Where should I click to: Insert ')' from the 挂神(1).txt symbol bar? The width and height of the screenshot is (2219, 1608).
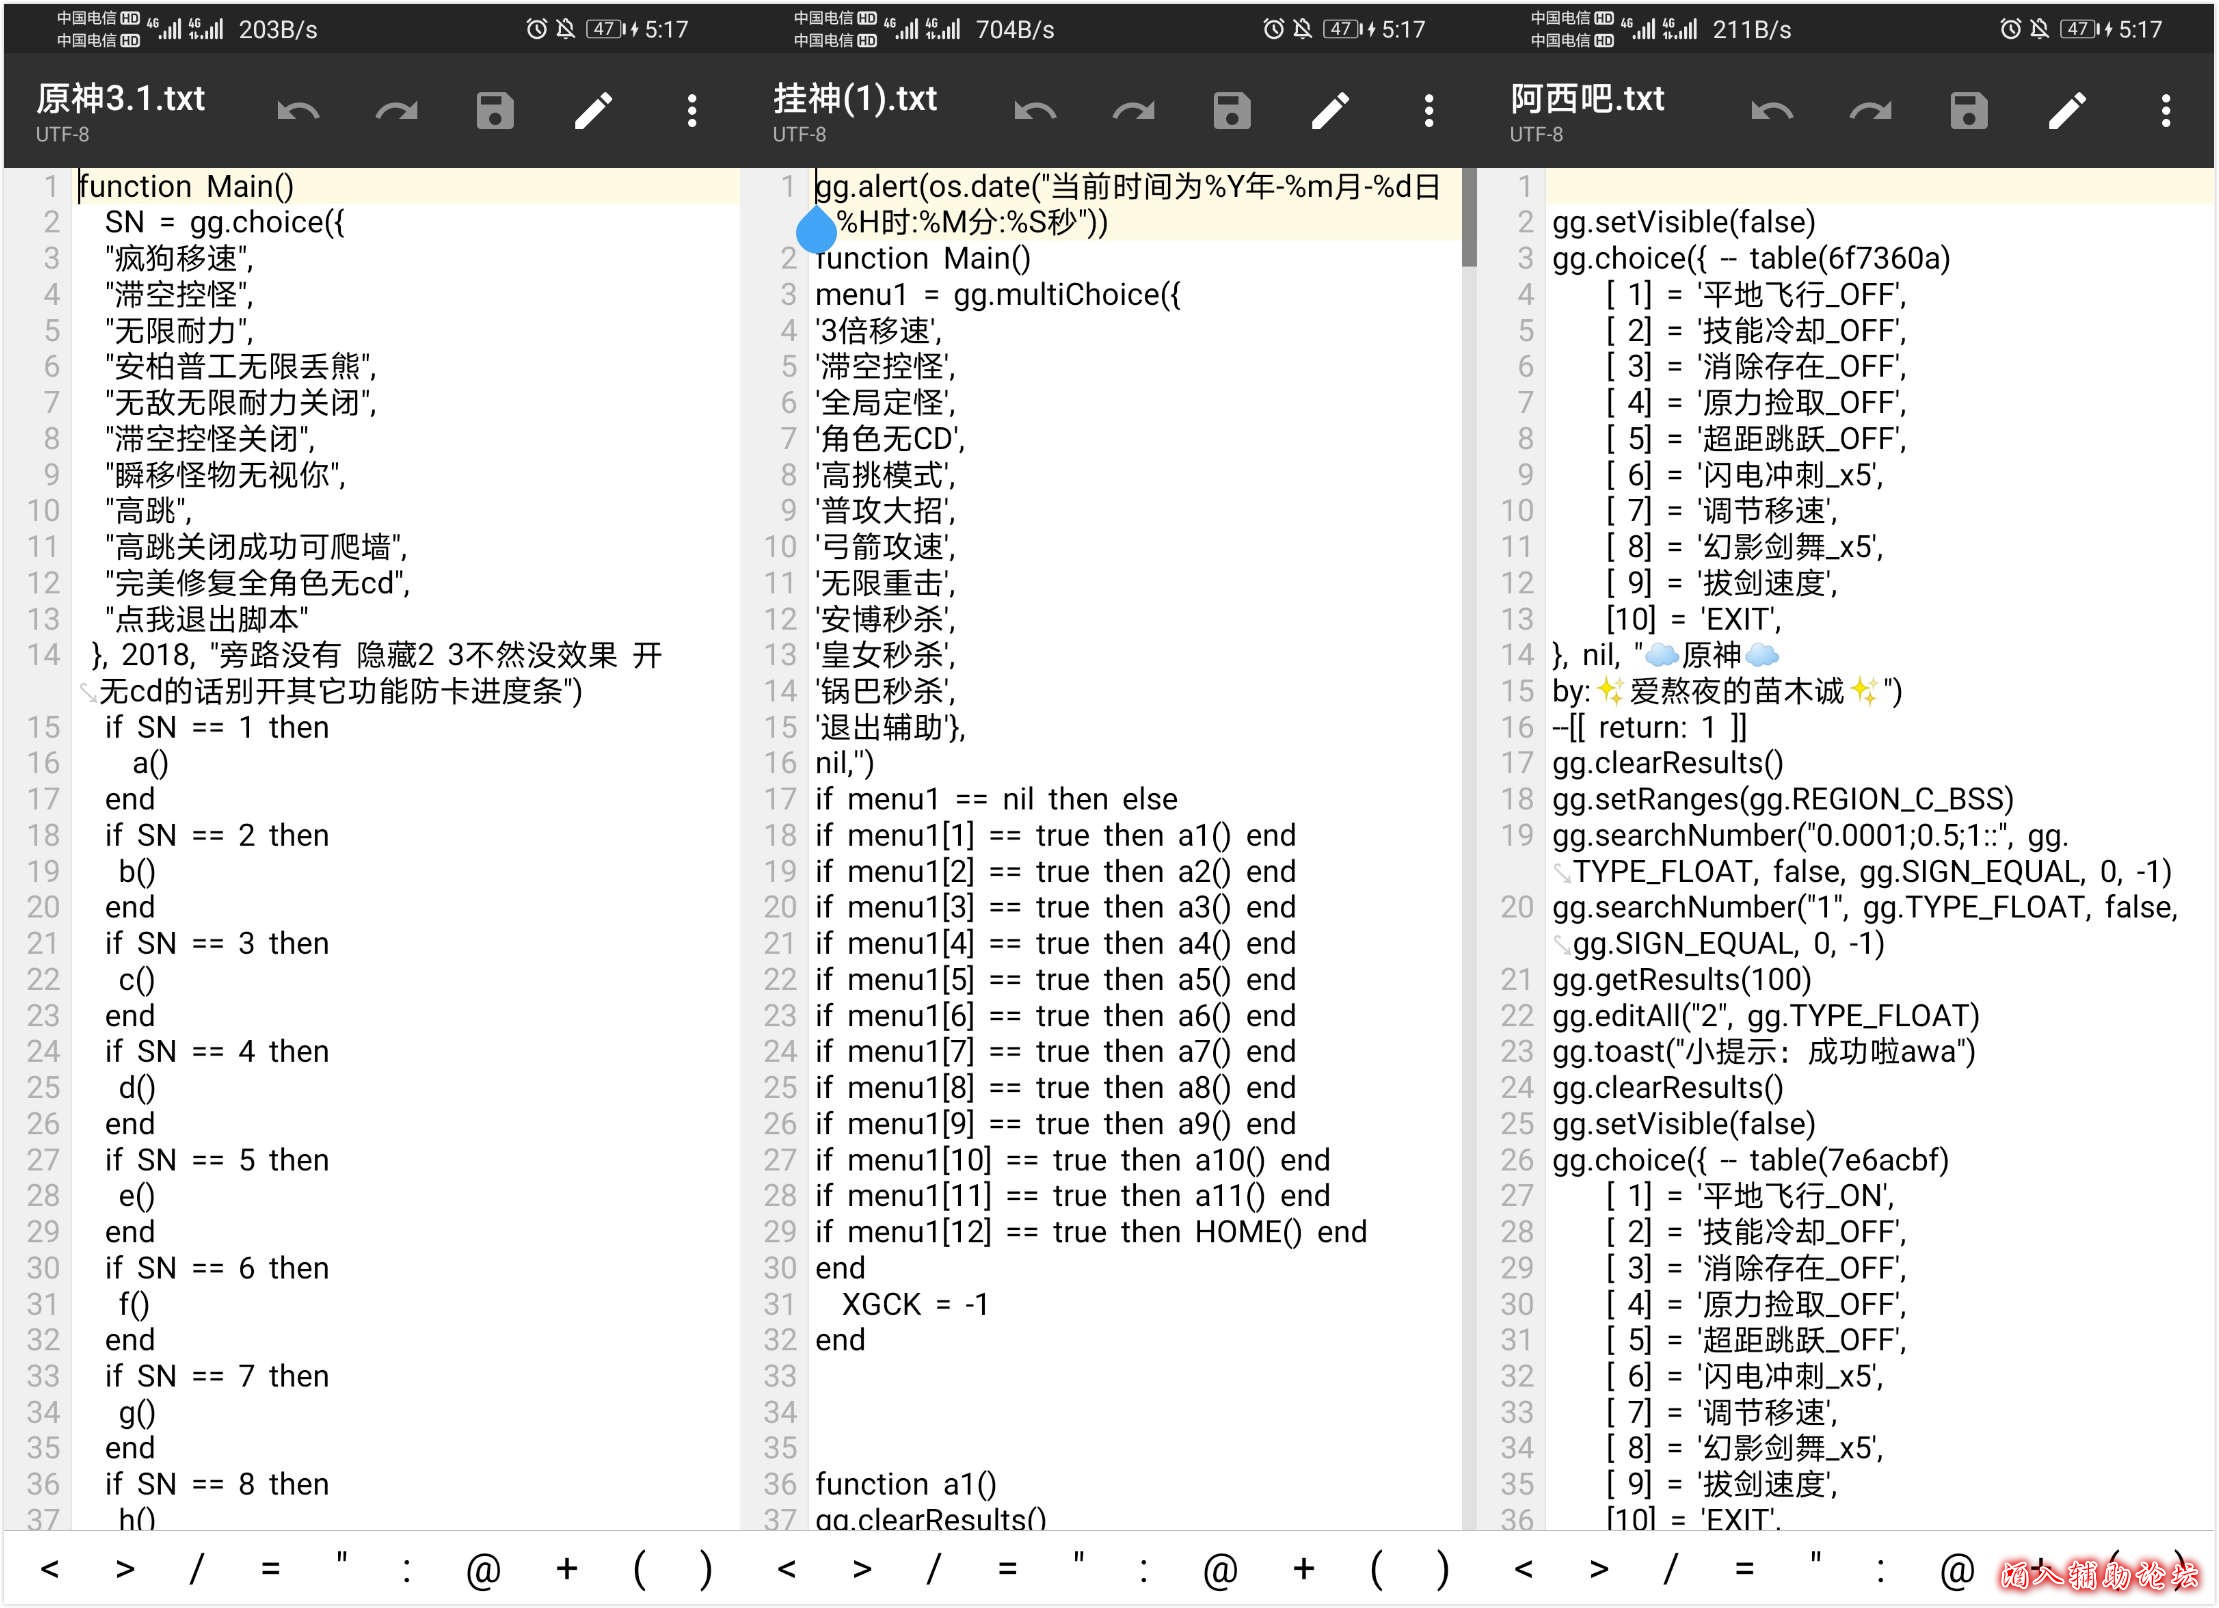coord(1443,1569)
